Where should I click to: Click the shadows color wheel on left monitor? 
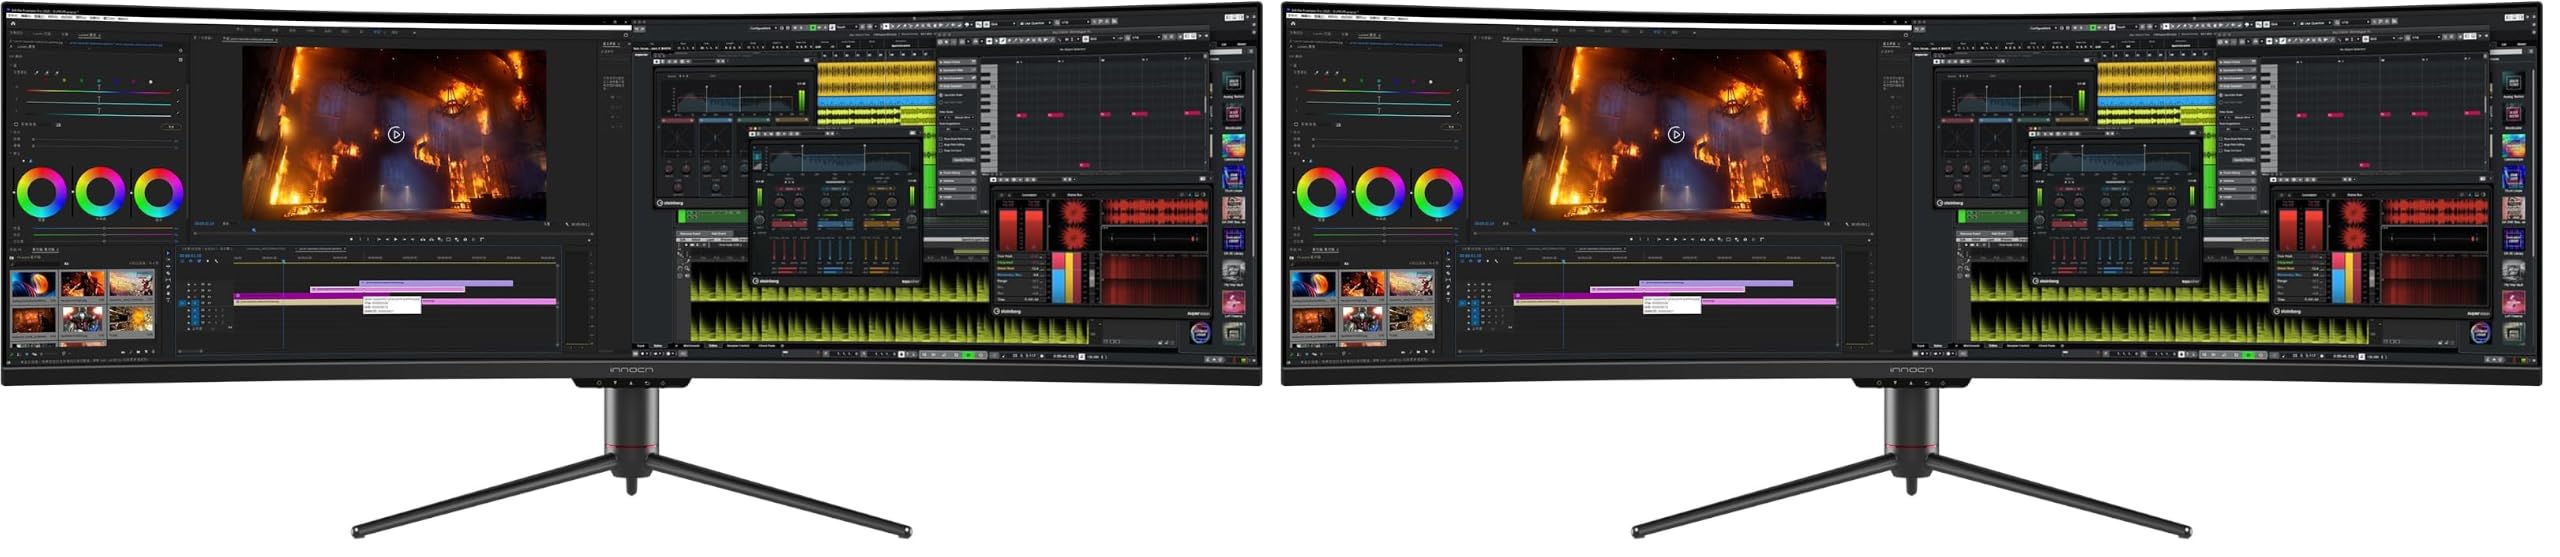pos(42,192)
